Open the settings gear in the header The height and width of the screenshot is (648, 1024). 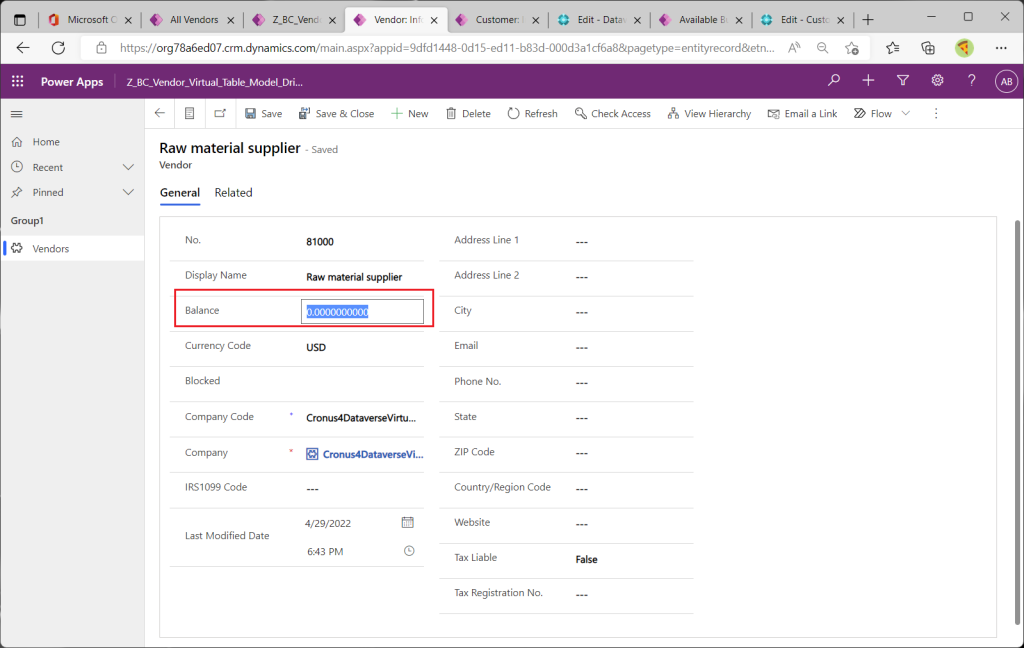click(x=937, y=80)
